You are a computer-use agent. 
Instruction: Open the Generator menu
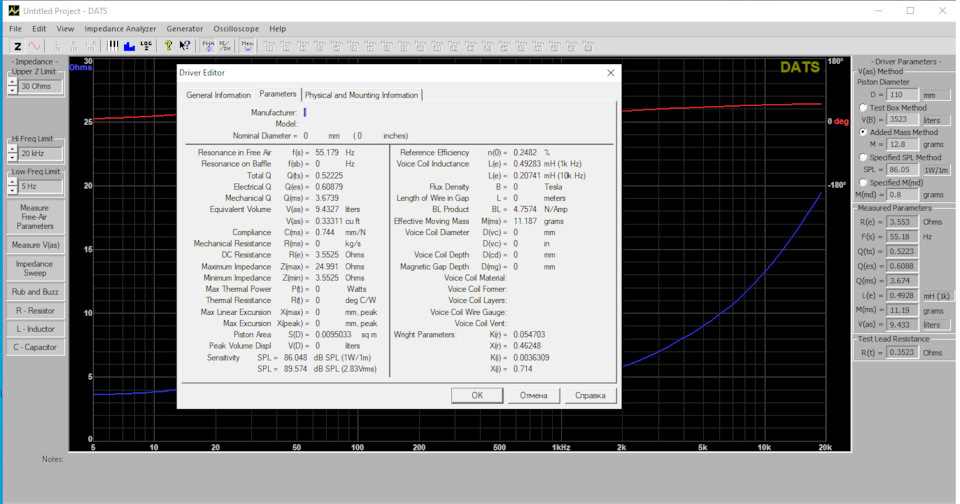(184, 29)
